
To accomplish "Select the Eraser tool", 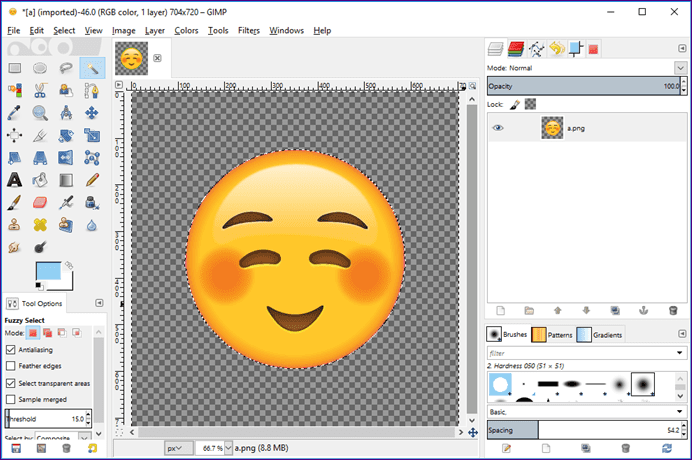I will 40,203.
